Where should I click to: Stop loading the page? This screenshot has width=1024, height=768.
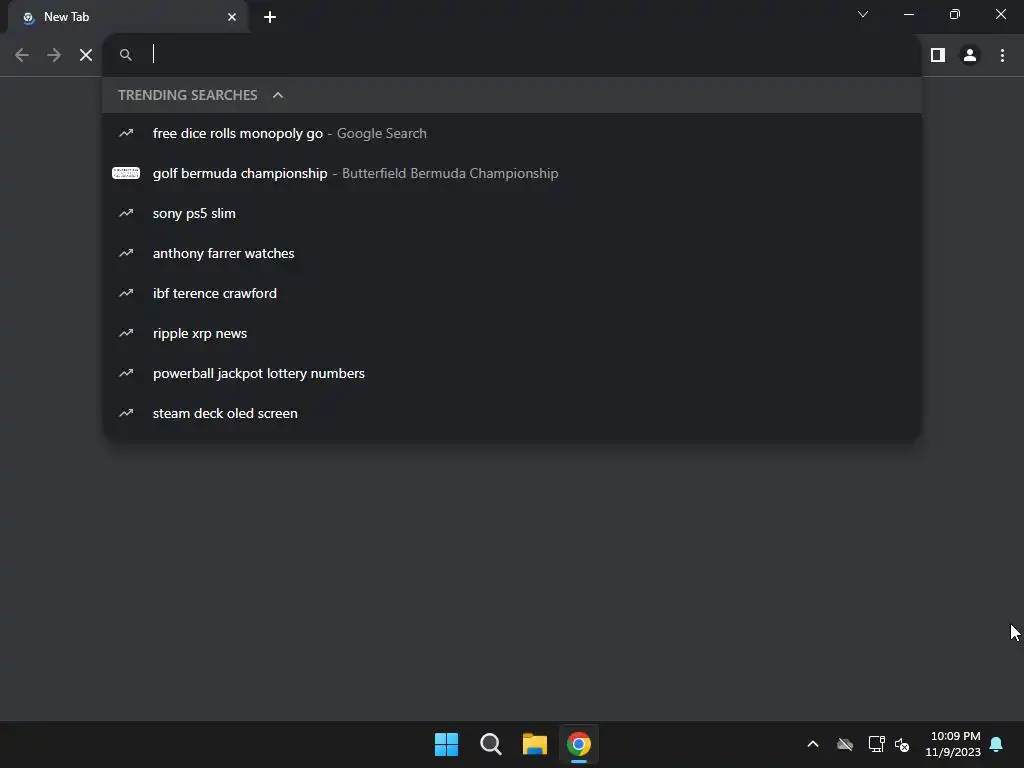[86, 56]
